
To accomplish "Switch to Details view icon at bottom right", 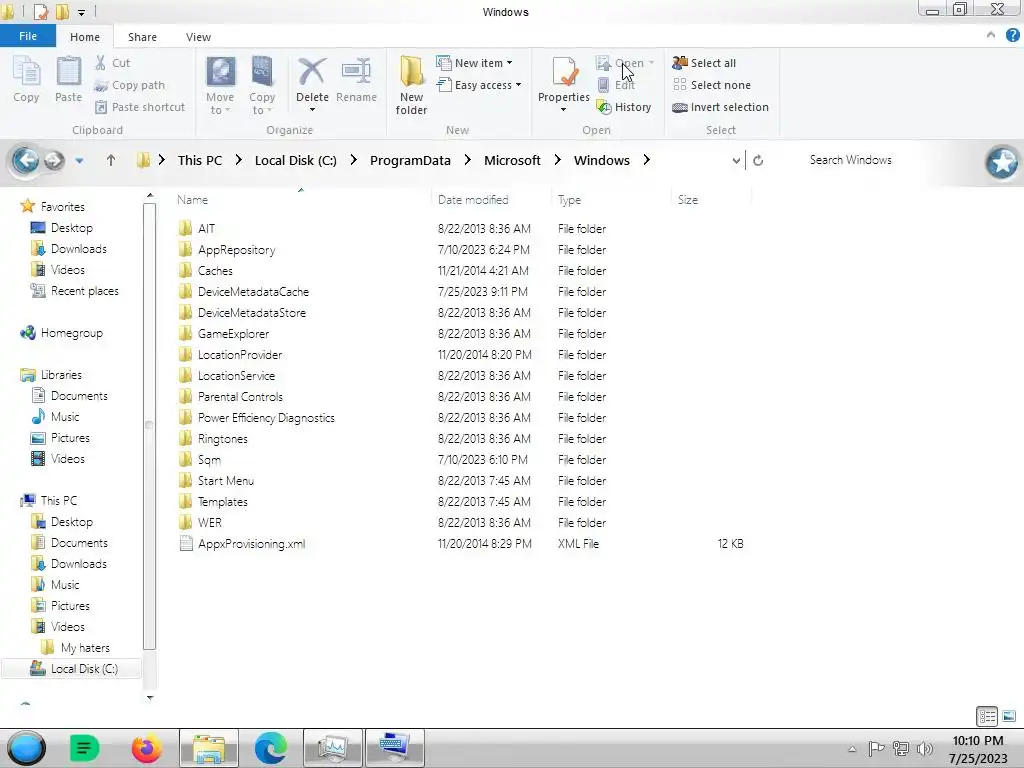I will tap(987, 716).
